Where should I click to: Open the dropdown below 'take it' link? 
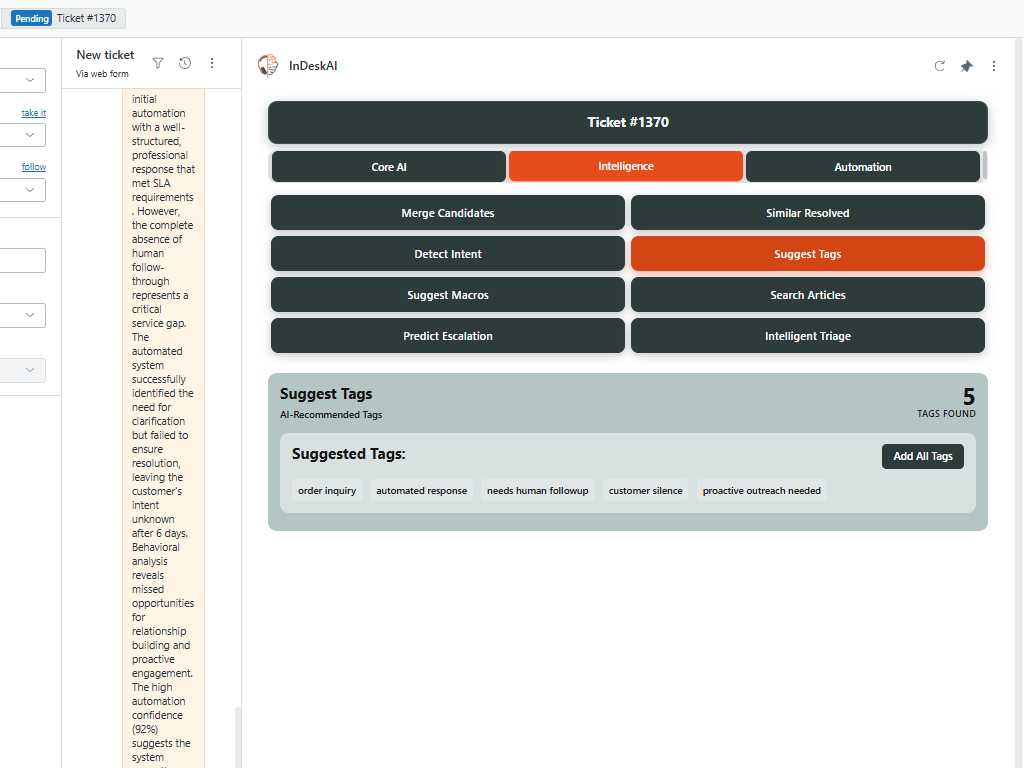pos(22,135)
